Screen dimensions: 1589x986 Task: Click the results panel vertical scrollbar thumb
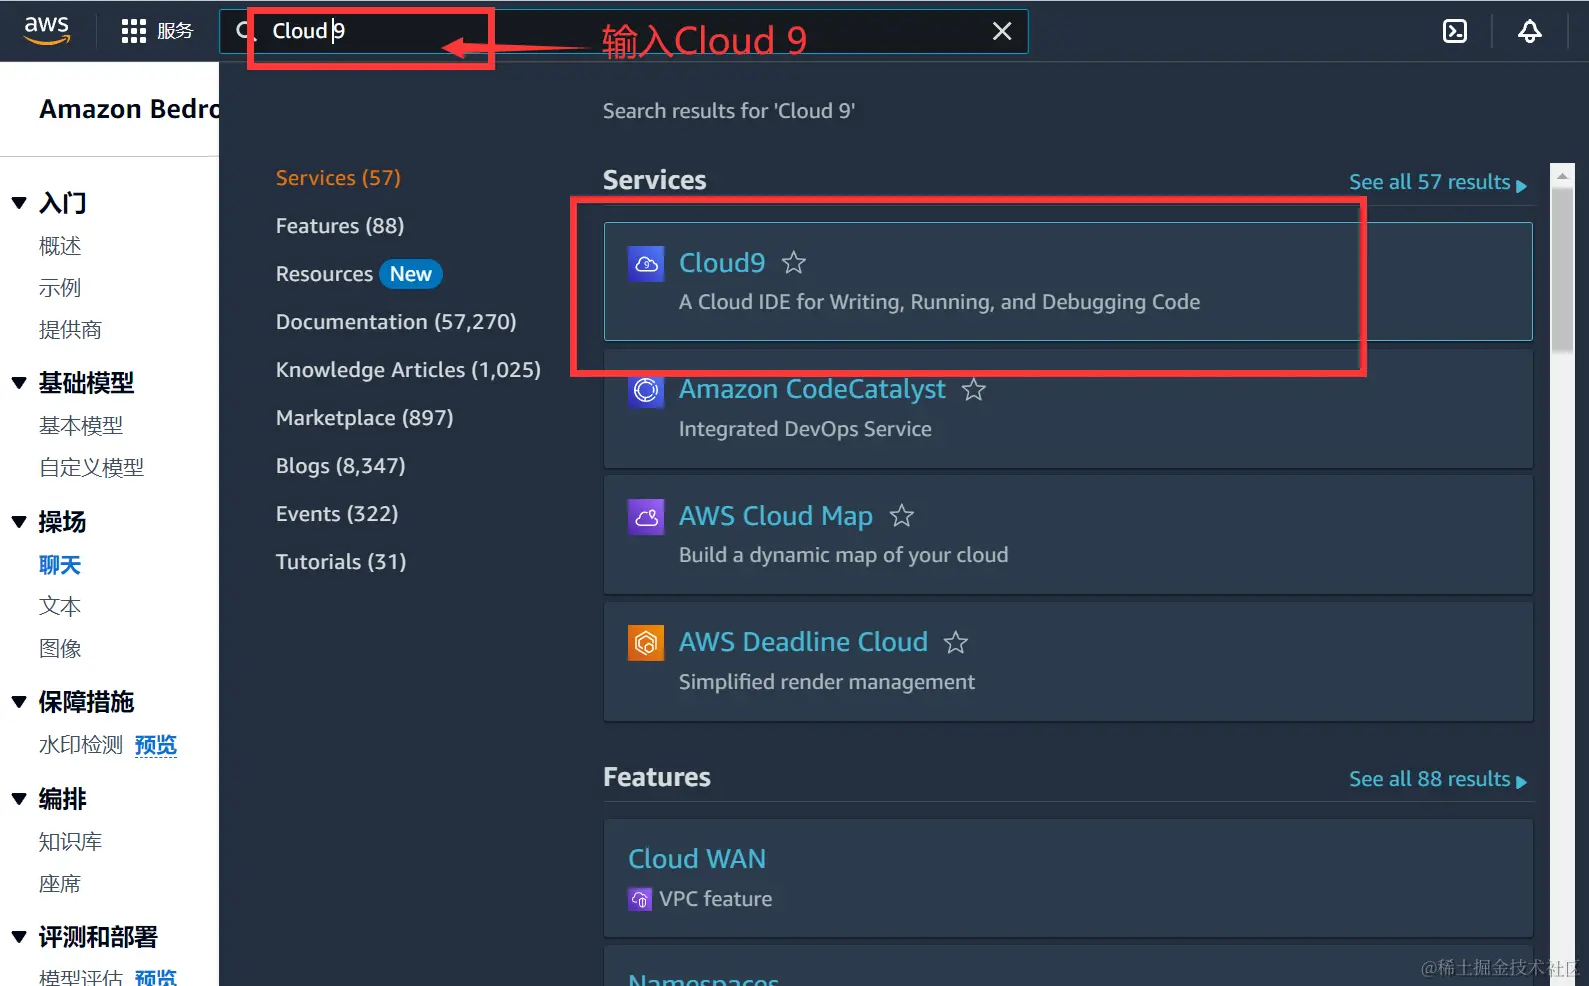tap(1562, 269)
